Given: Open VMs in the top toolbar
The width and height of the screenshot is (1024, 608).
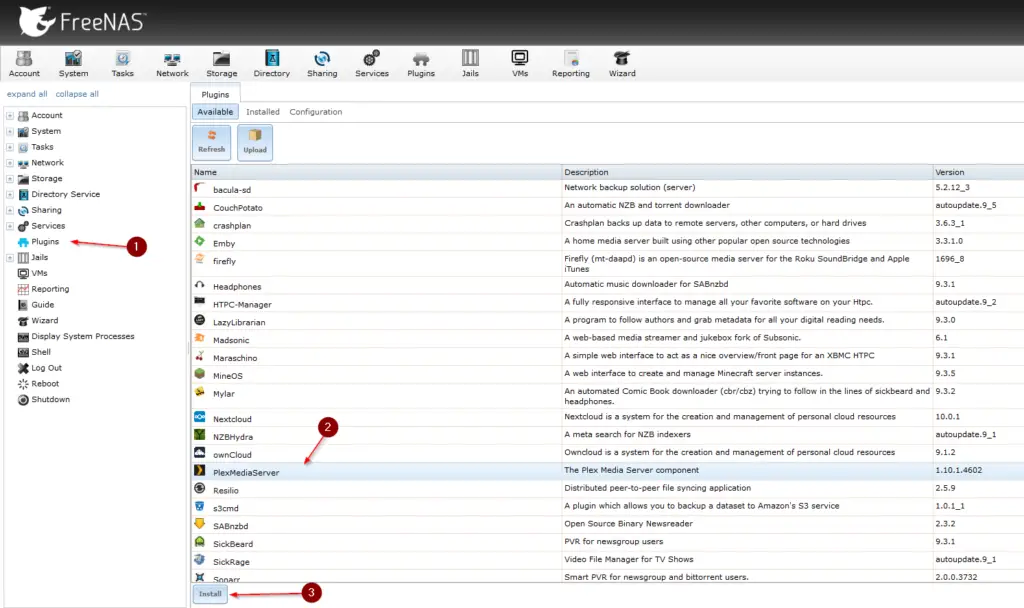Looking at the screenshot, I should coord(520,64).
